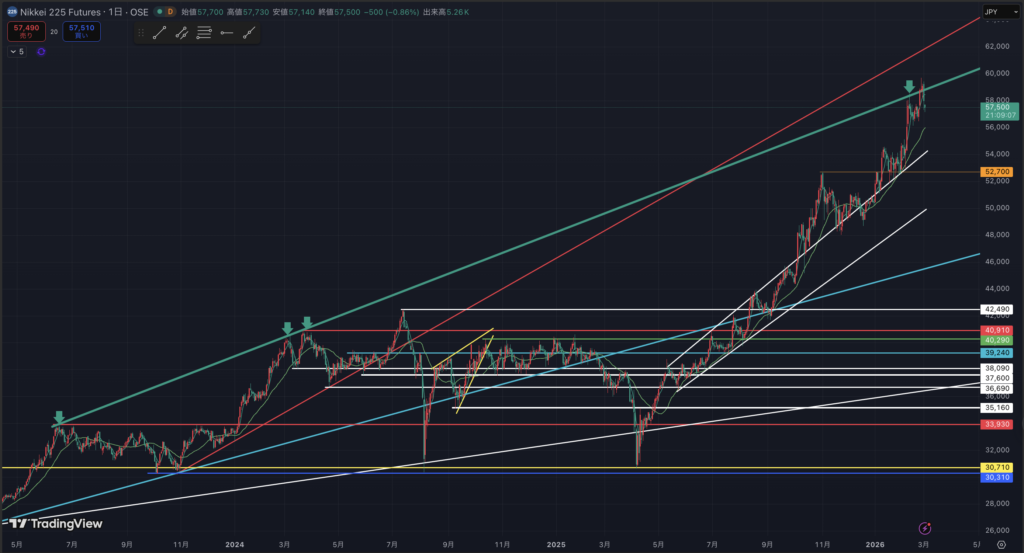Select the last drawing tool in the floating toolbar
This screenshot has height=553, width=1024.
tap(248, 33)
